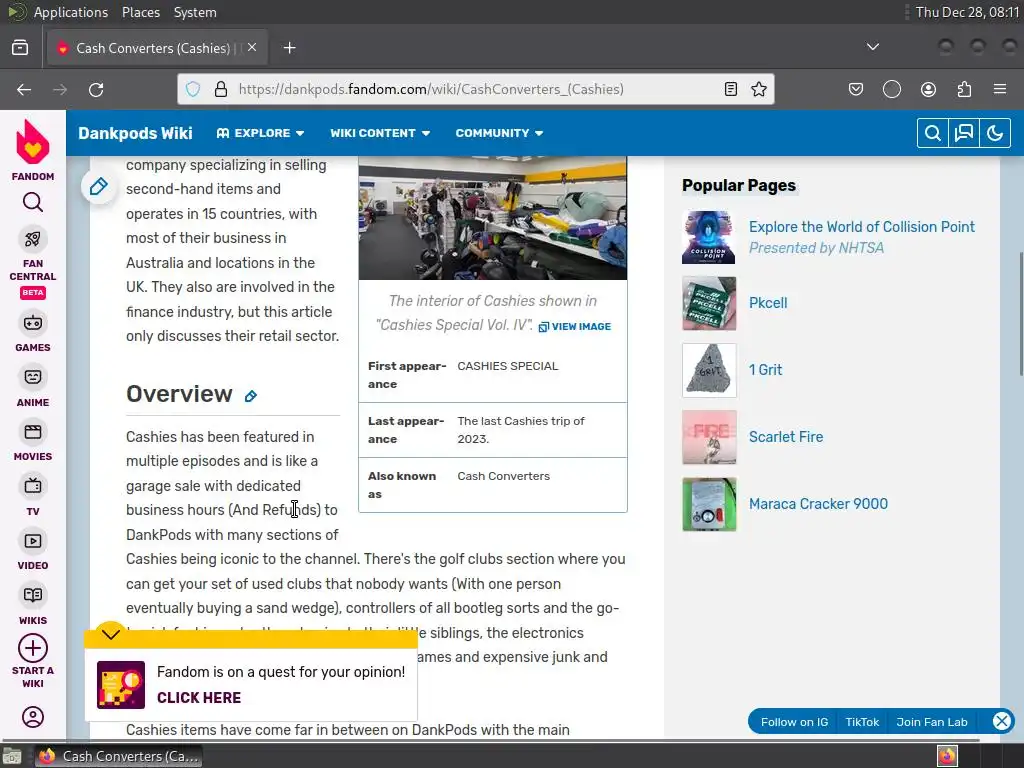The width and height of the screenshot is (1024, 768).
Task: Click the Pkcell batteries thumbnail
Action: coord(709,303)
